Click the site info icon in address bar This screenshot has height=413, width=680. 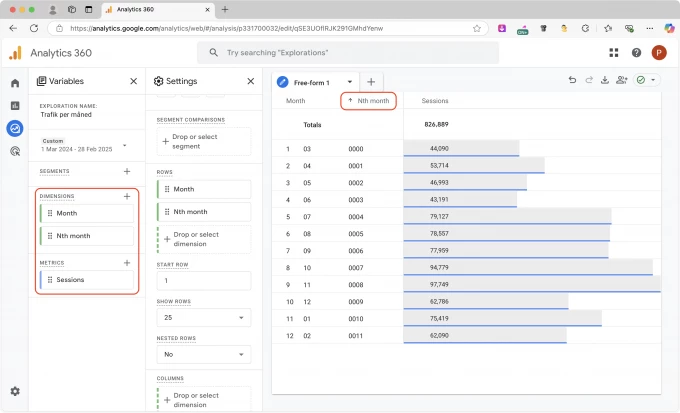click(x=60, y=28)
